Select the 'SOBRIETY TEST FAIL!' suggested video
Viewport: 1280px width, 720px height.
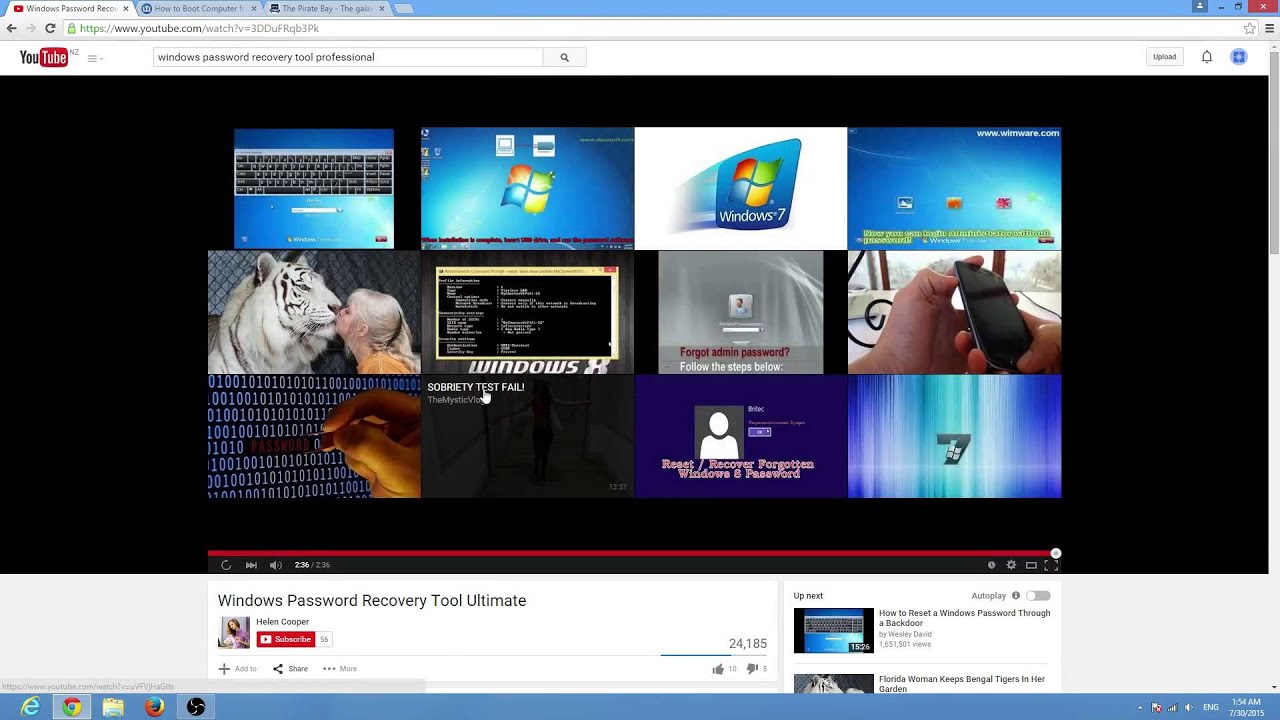[527, 436]
